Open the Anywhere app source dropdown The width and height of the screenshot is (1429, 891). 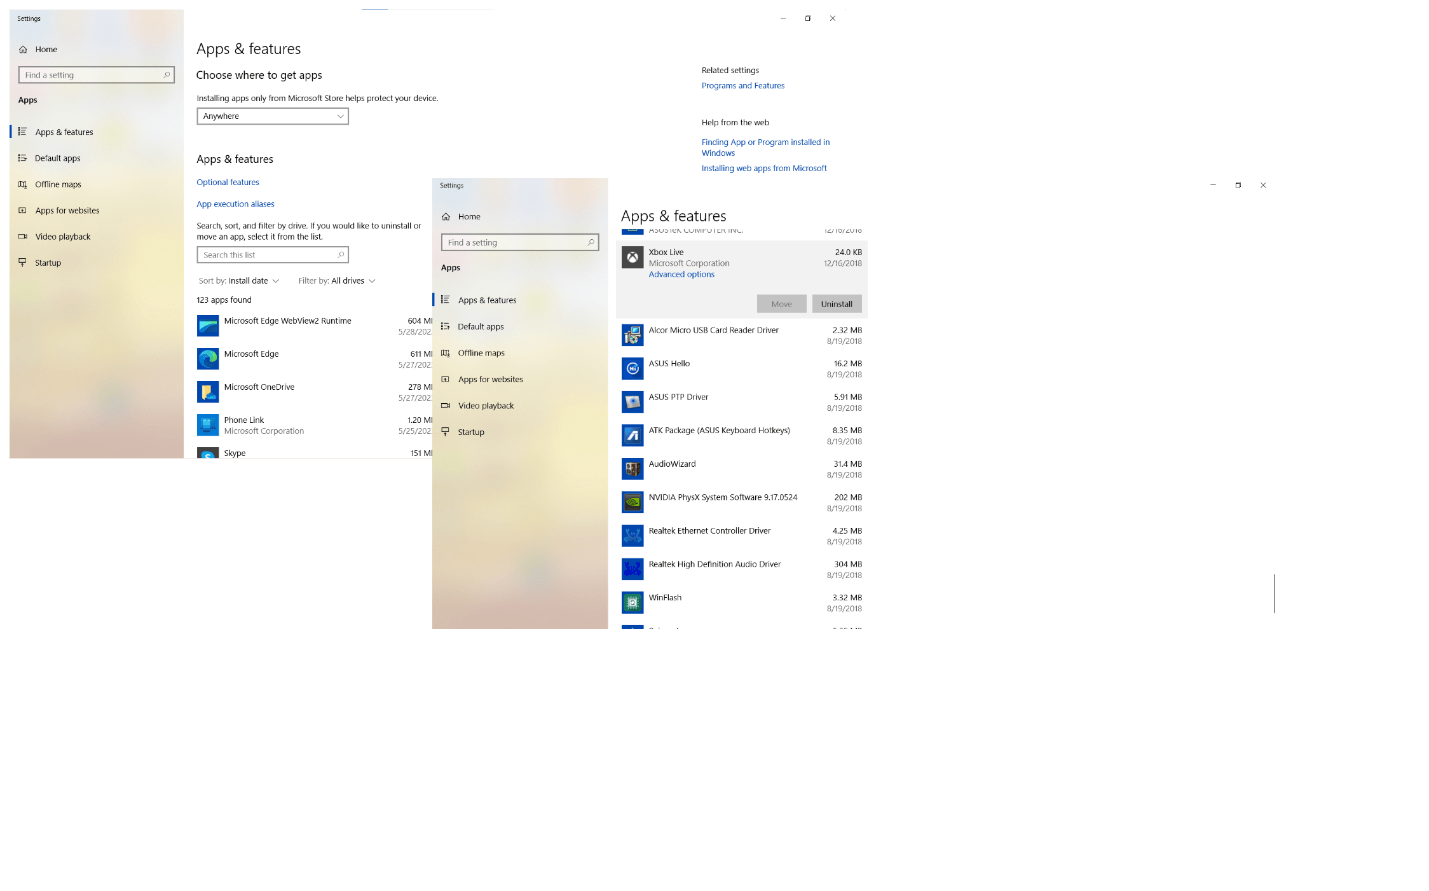click(272, 116)
